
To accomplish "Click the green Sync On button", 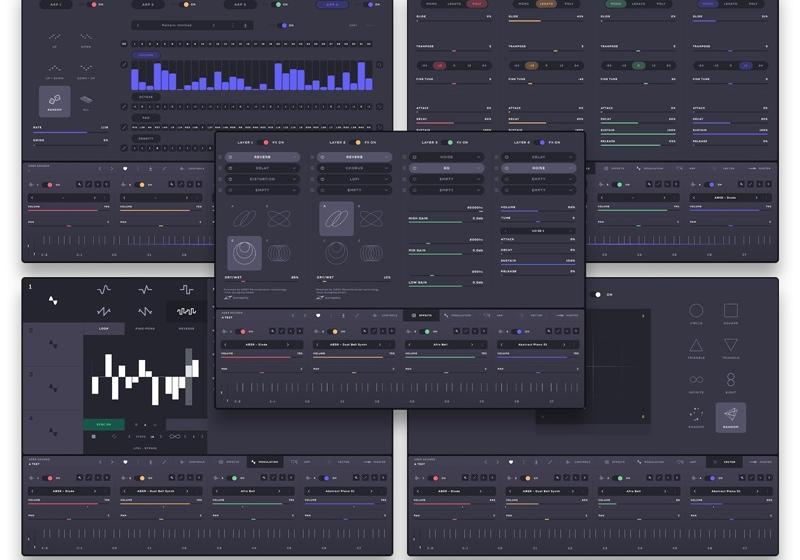I will (104, 424).
